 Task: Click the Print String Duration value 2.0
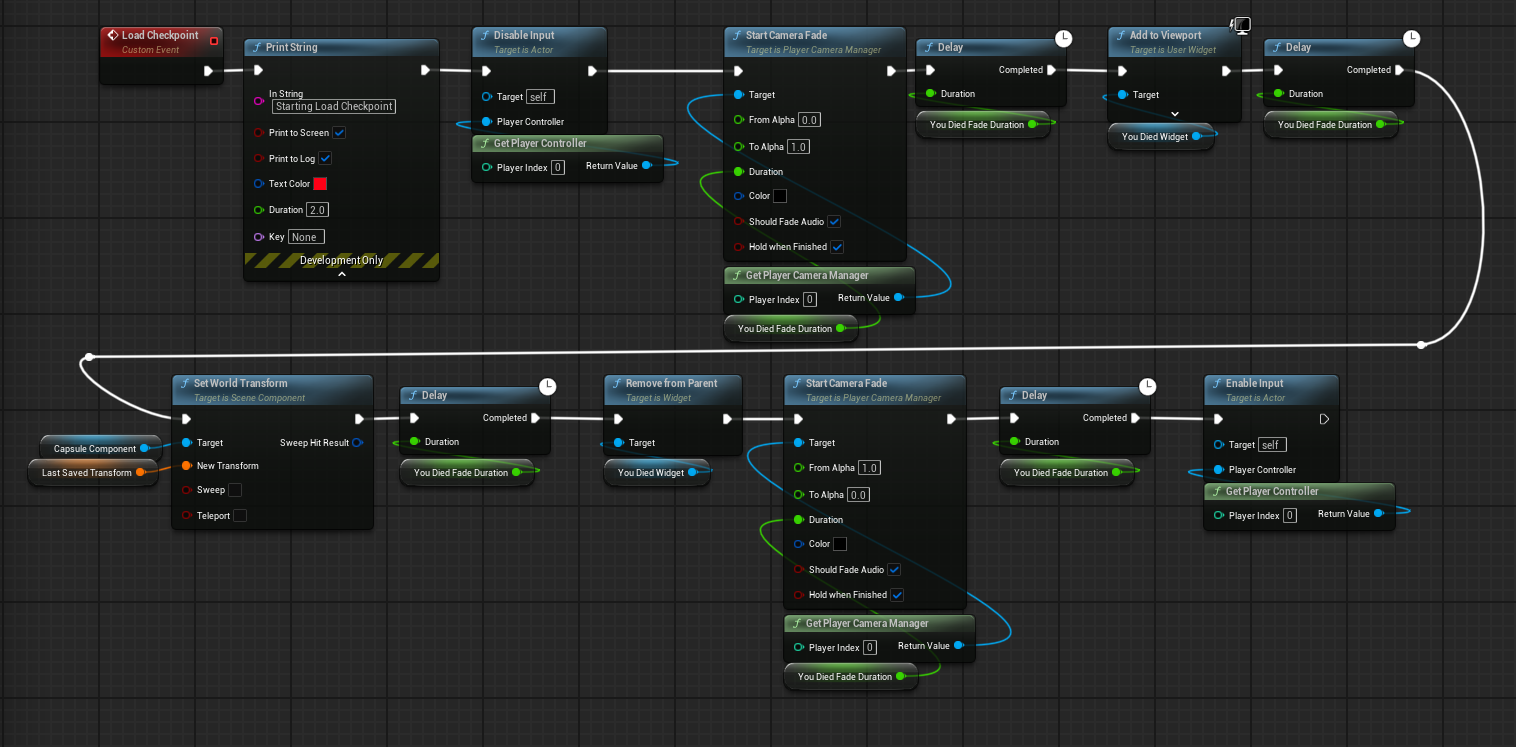(317, 210)
